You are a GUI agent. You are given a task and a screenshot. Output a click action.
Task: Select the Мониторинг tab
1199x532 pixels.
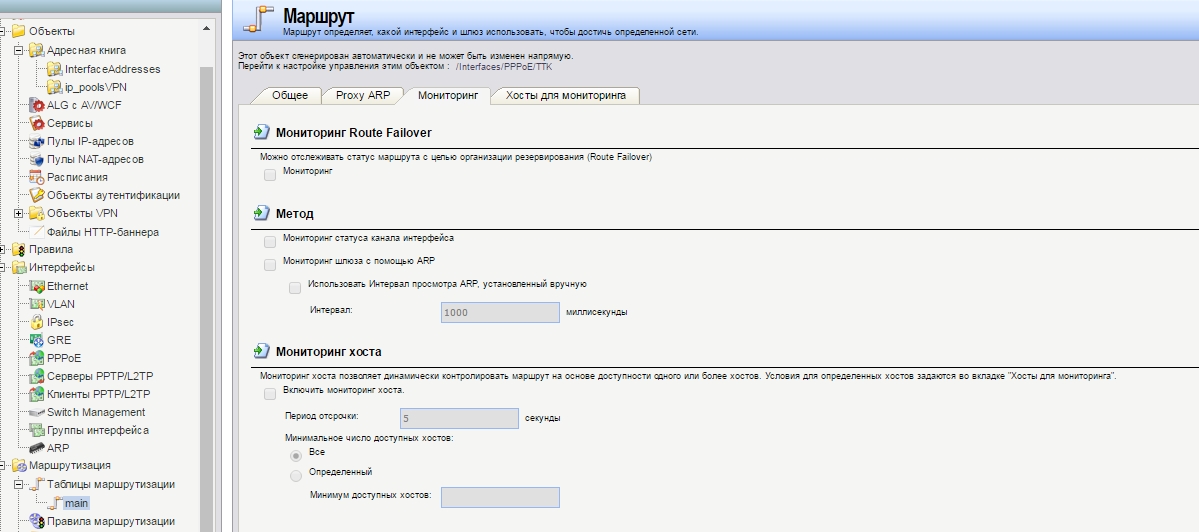point(448,96)
